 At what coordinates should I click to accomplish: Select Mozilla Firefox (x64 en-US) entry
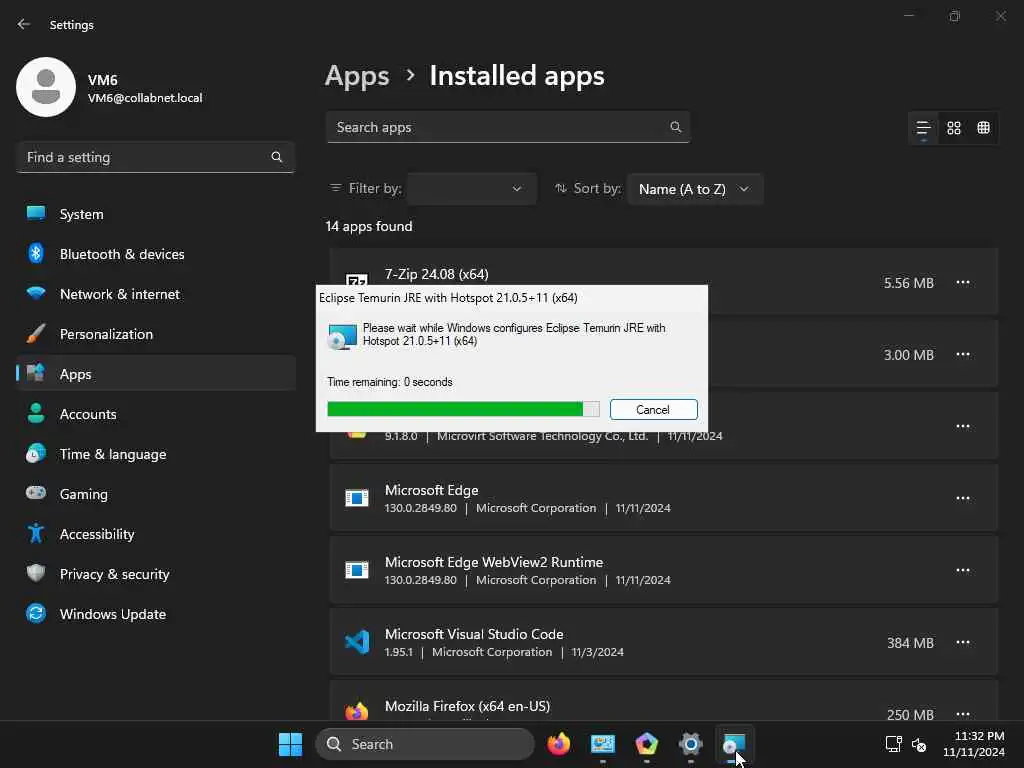coord(664,701)
